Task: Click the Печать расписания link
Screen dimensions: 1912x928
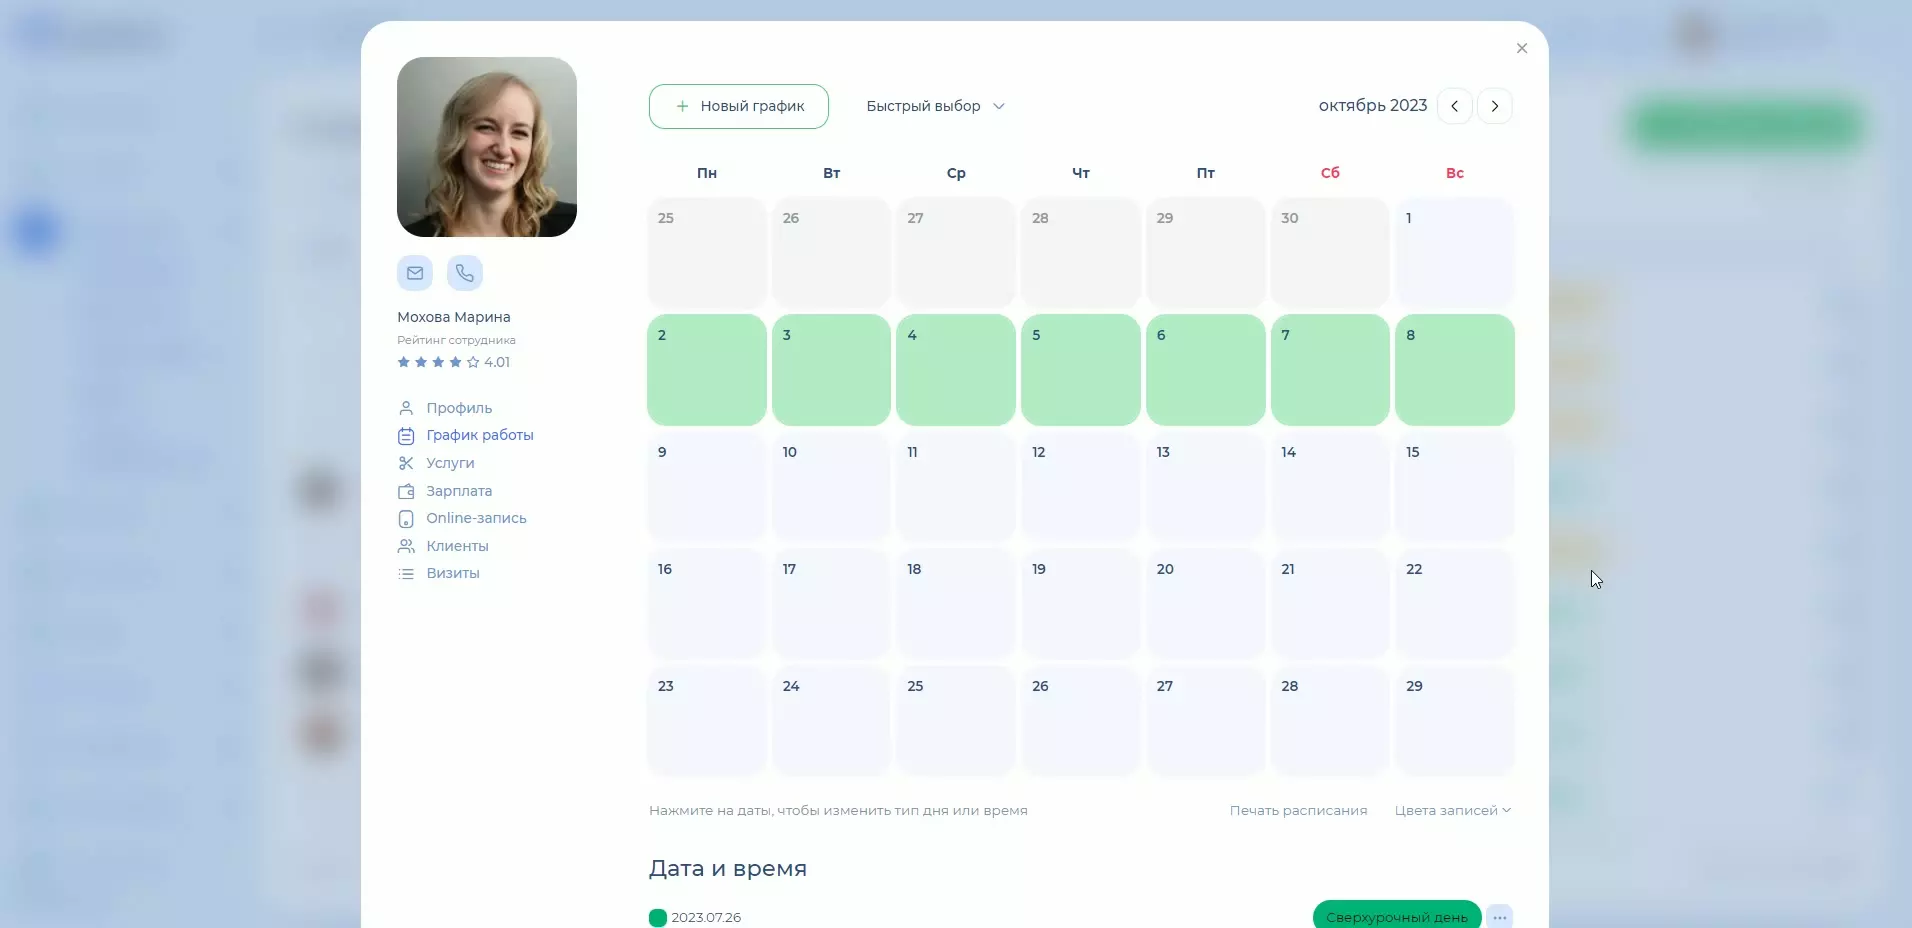Action: point(1298,810)
